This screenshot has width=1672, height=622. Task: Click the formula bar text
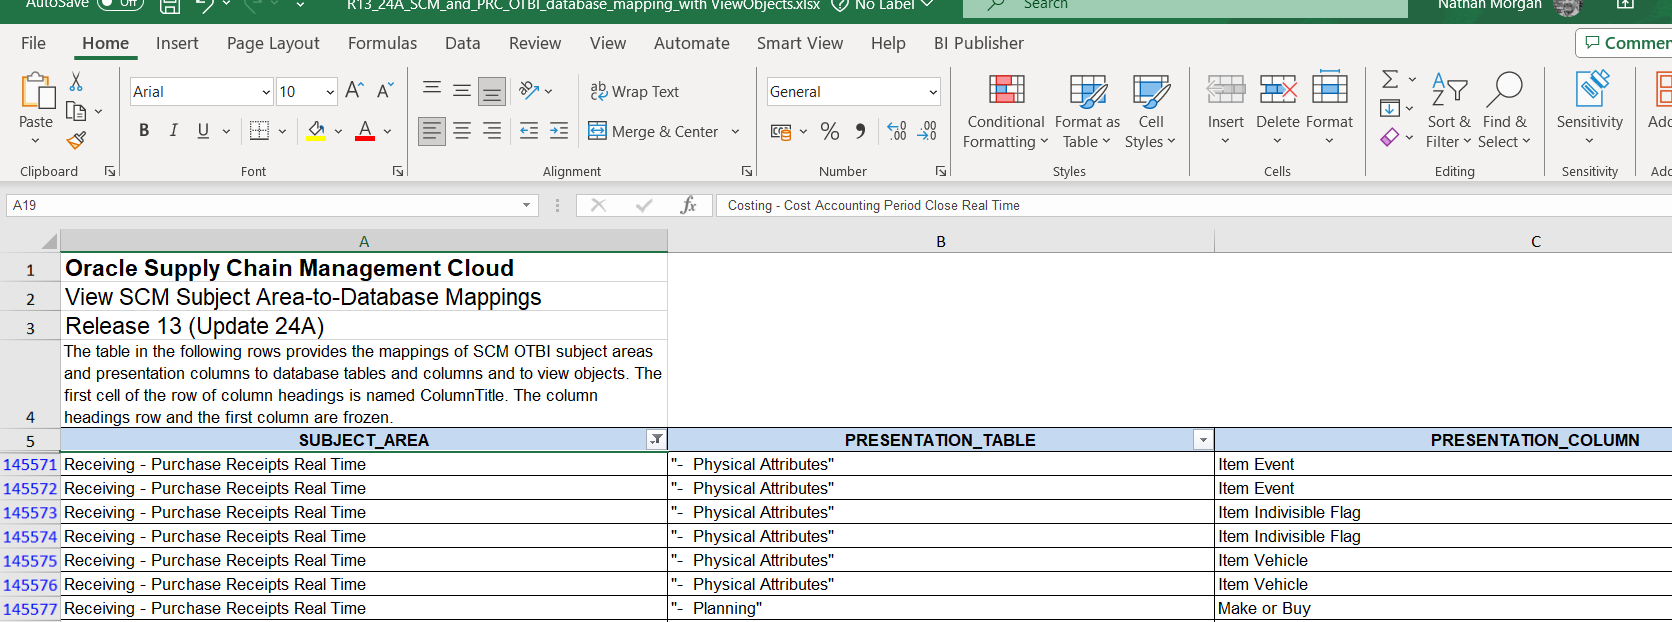tap(874, 205)
